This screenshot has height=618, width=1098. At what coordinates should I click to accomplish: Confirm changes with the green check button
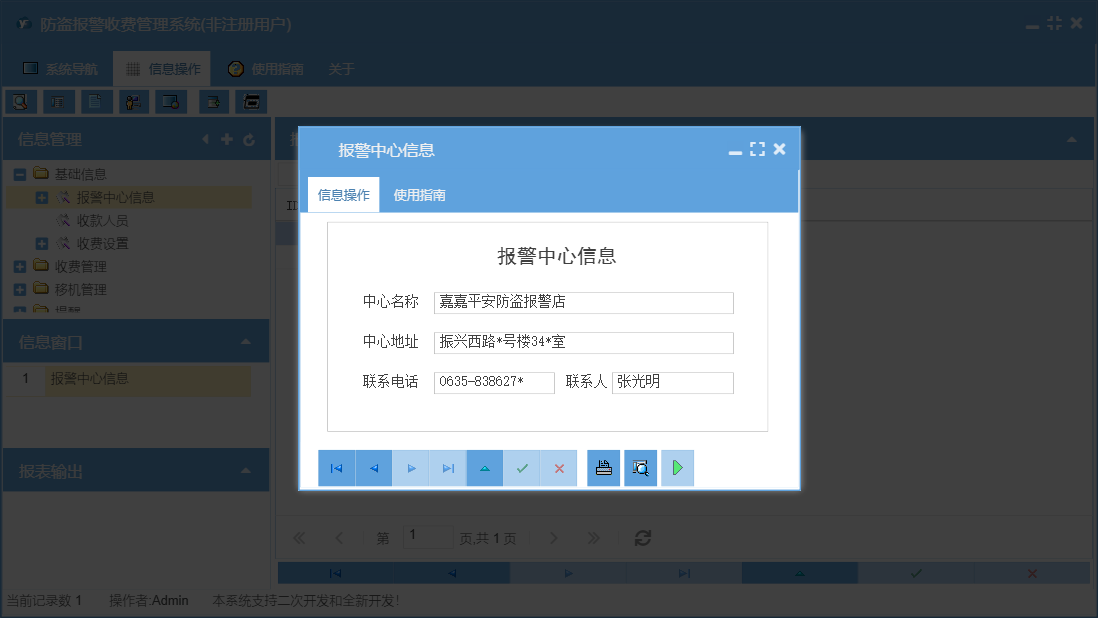point(521,467)
